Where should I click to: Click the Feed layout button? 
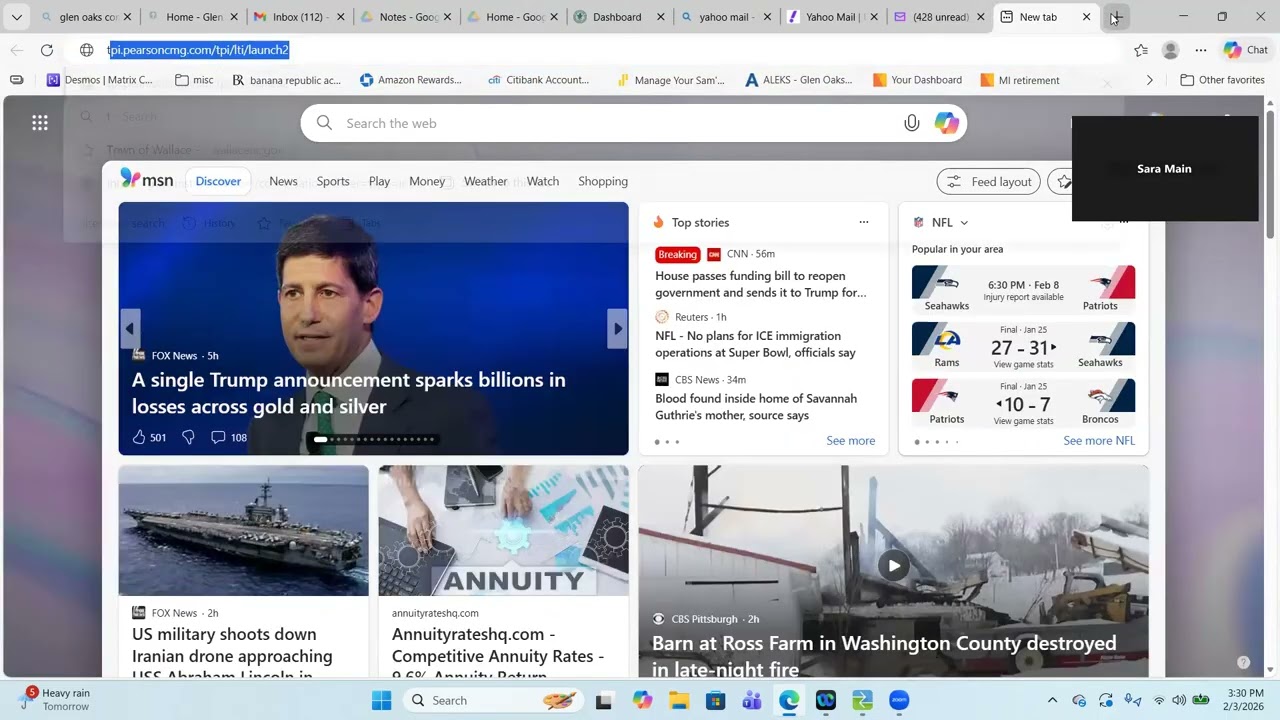point(988,181)
